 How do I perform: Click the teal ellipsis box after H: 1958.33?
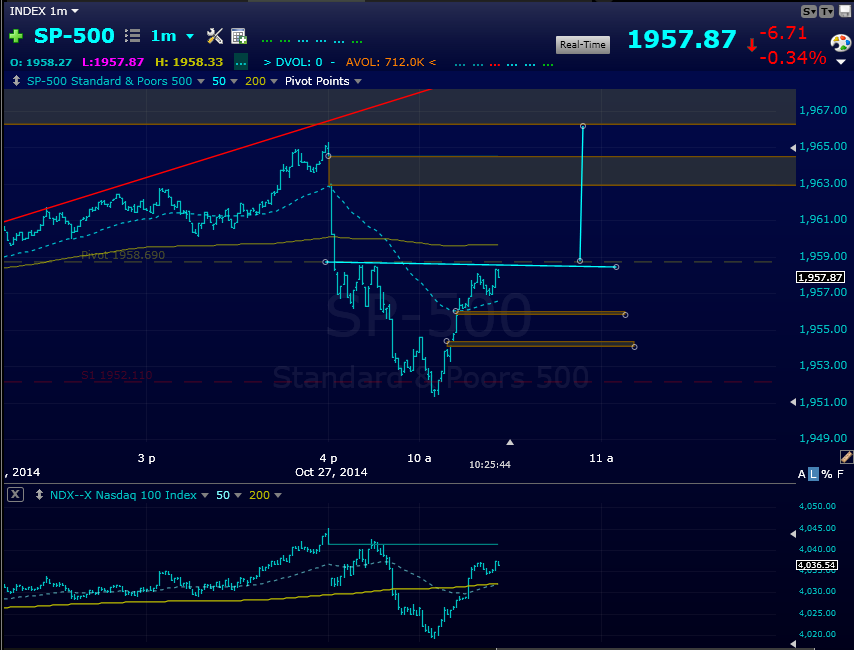tap(241, 62)
